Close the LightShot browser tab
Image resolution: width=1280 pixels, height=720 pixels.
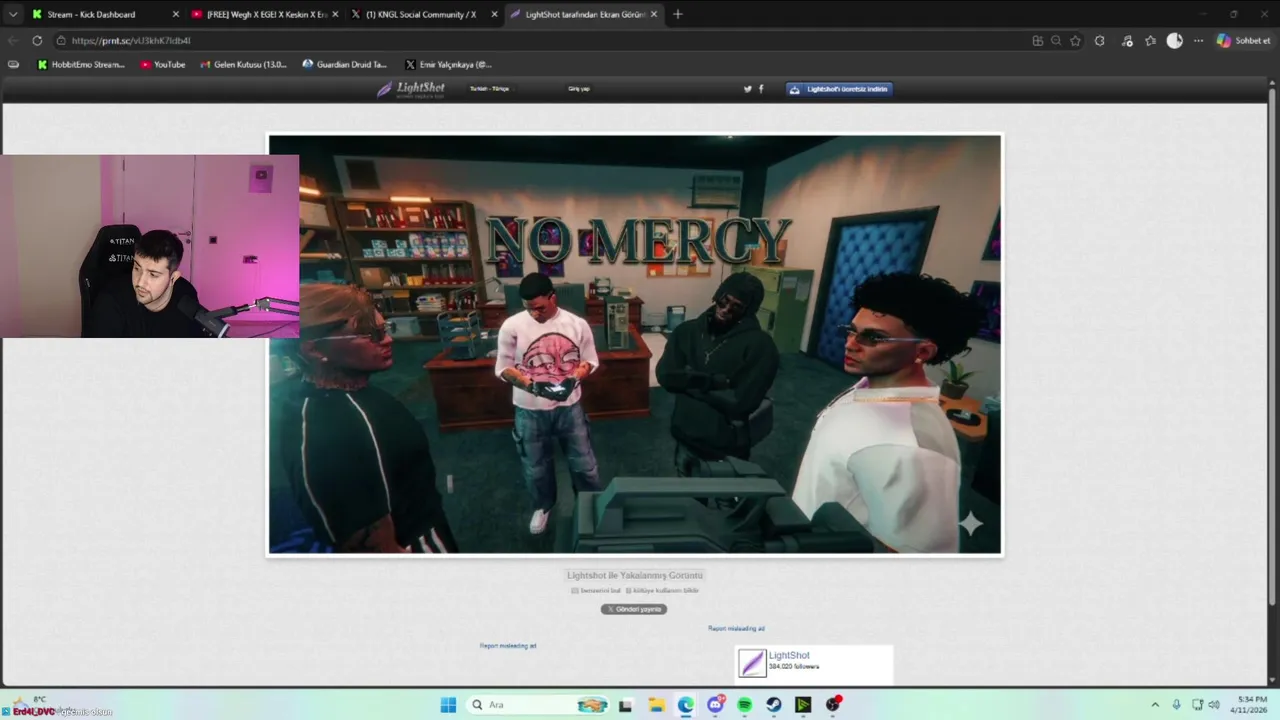pos(654,14)
